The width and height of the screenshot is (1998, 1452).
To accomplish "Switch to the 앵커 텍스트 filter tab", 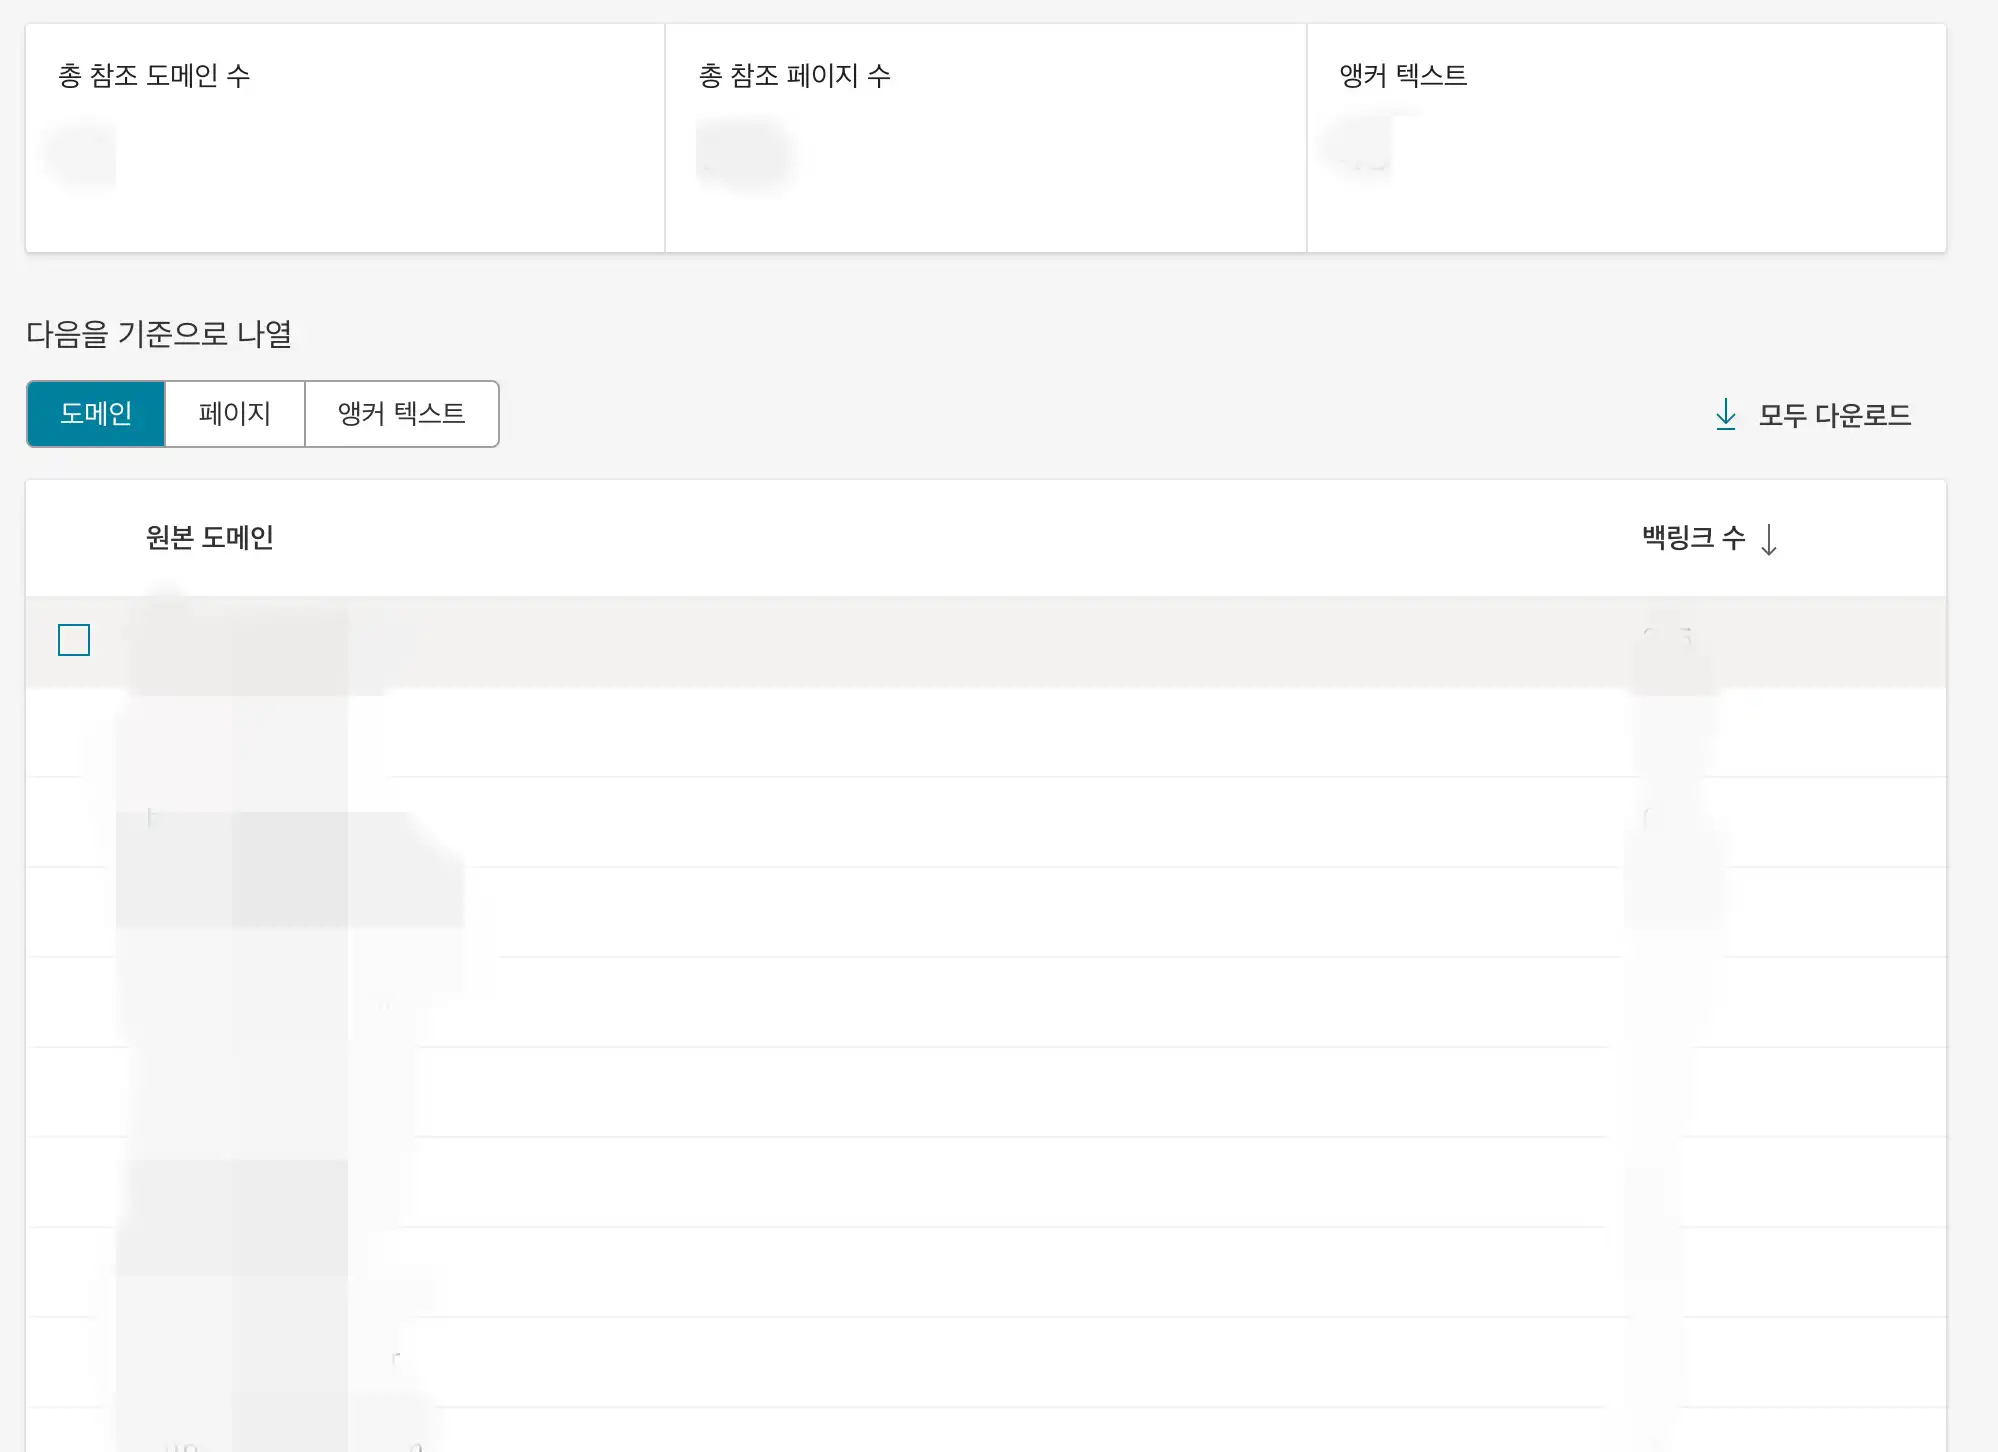I will [402, 414].
